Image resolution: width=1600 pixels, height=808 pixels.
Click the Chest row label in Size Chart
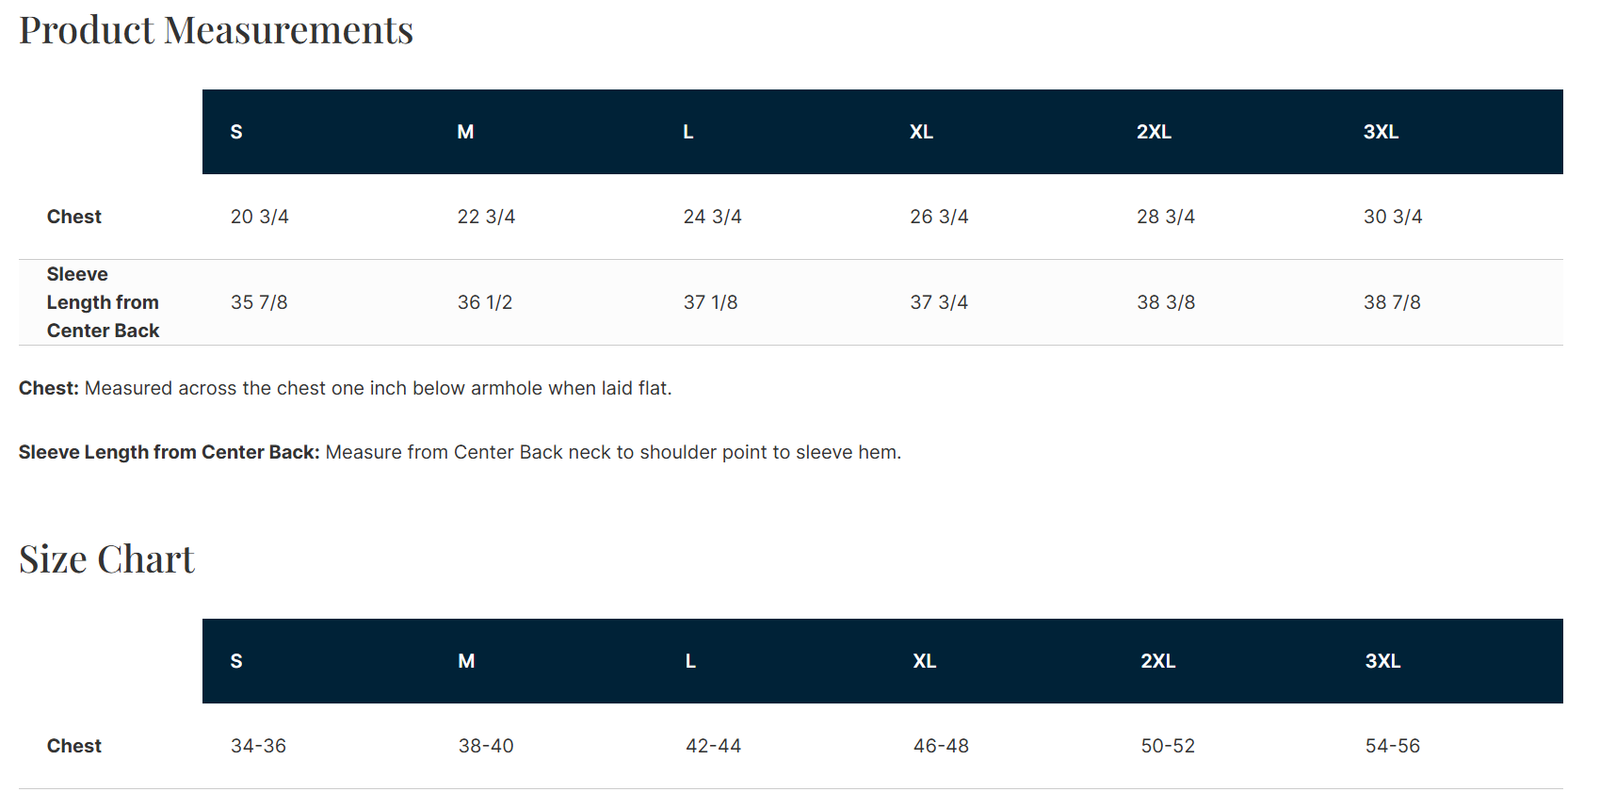(74, 746)
